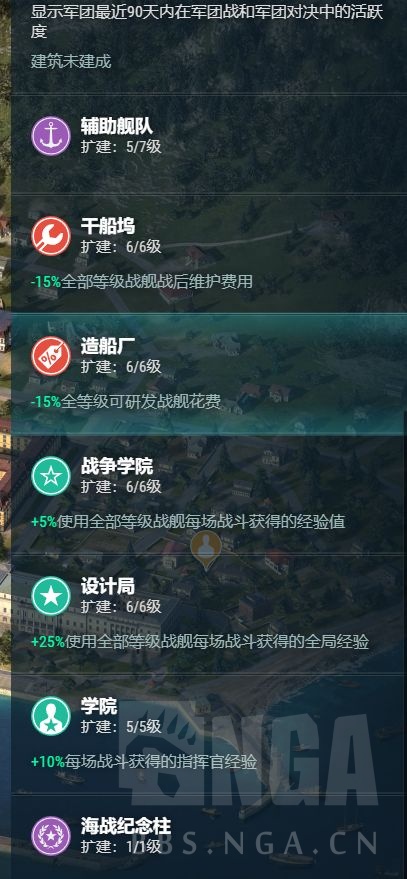Select the 海战纪念柱 building title
407x879 pixels.
pyautogui.click(x=126, y=826)
